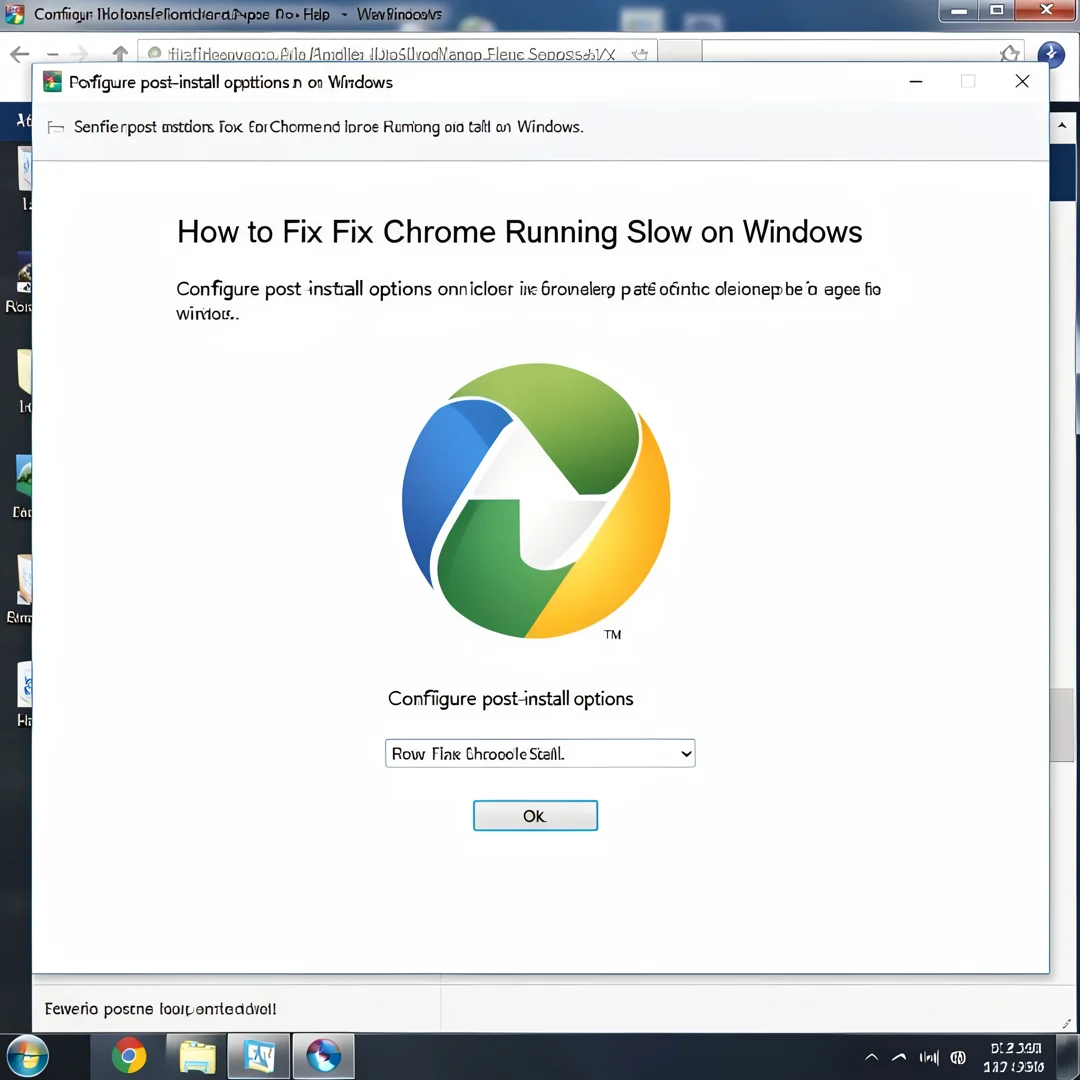Open Chrome from the taskbar
This screenshot has width=1080, height=1080.
pyautogui.click(x=129, y=1056)
